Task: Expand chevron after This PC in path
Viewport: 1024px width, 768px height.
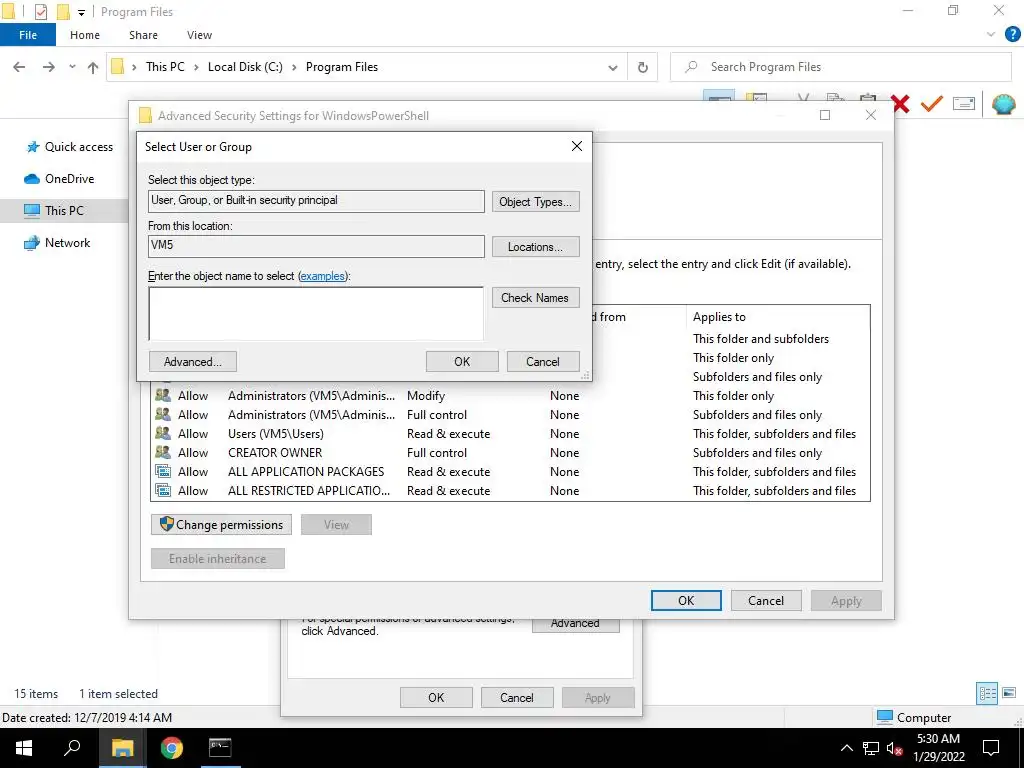Action: coord(196,67)
